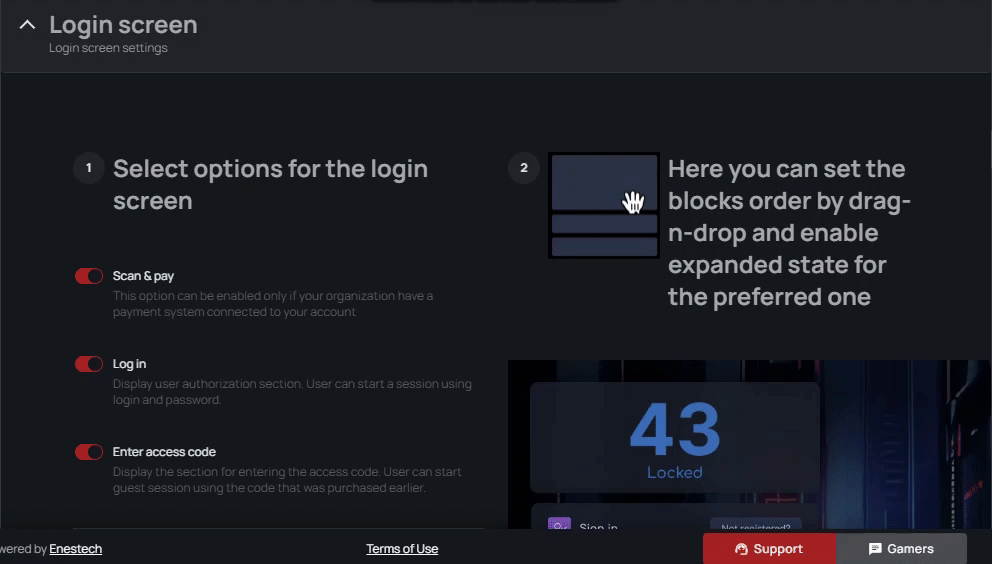Click the Login screen section title

[123, 25]
